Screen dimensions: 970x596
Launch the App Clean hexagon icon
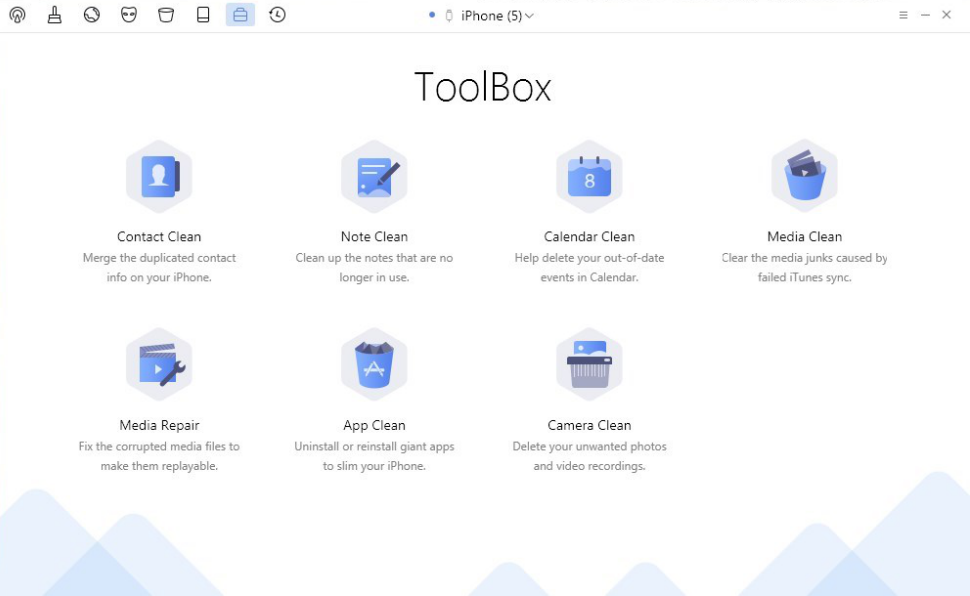[x=374, y=365]
